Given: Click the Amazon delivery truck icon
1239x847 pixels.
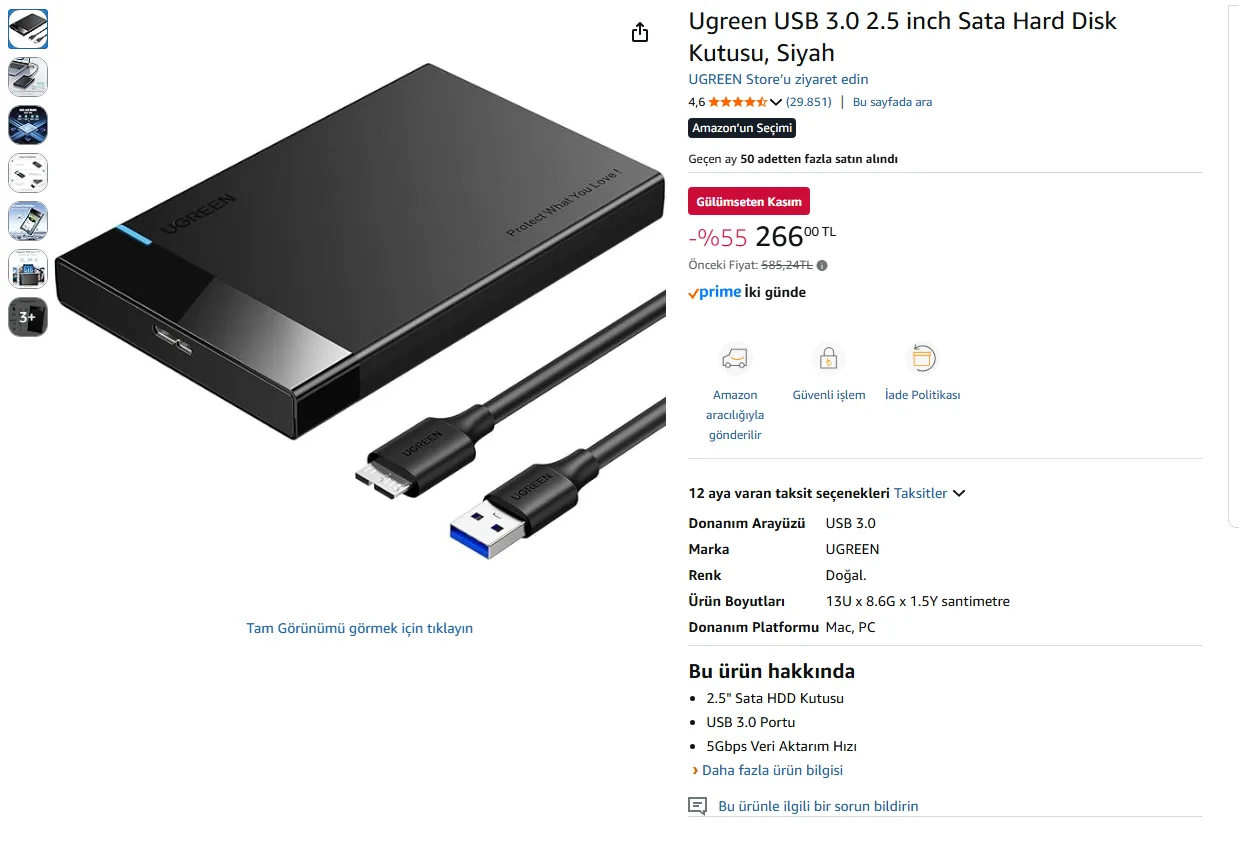Looking at the screenshot, I should click(x=735, y=358).
